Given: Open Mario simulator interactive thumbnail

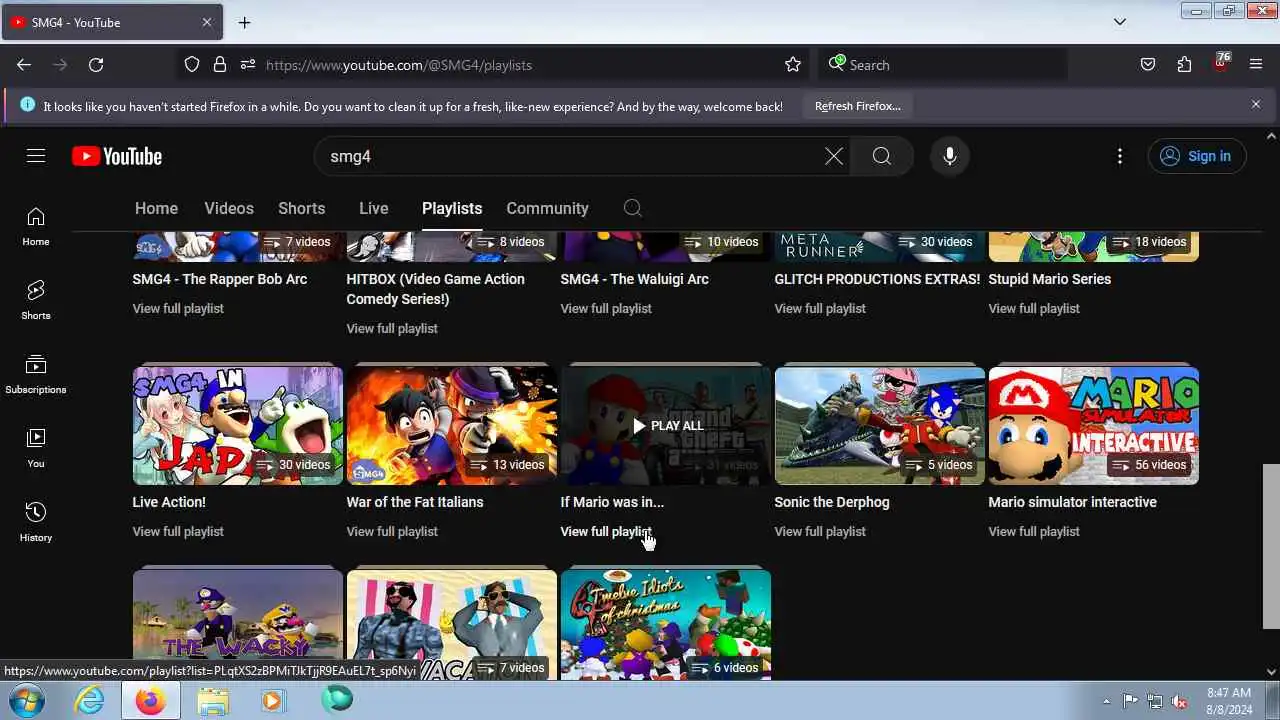Looking at the screenshot, I should 1094,426.
